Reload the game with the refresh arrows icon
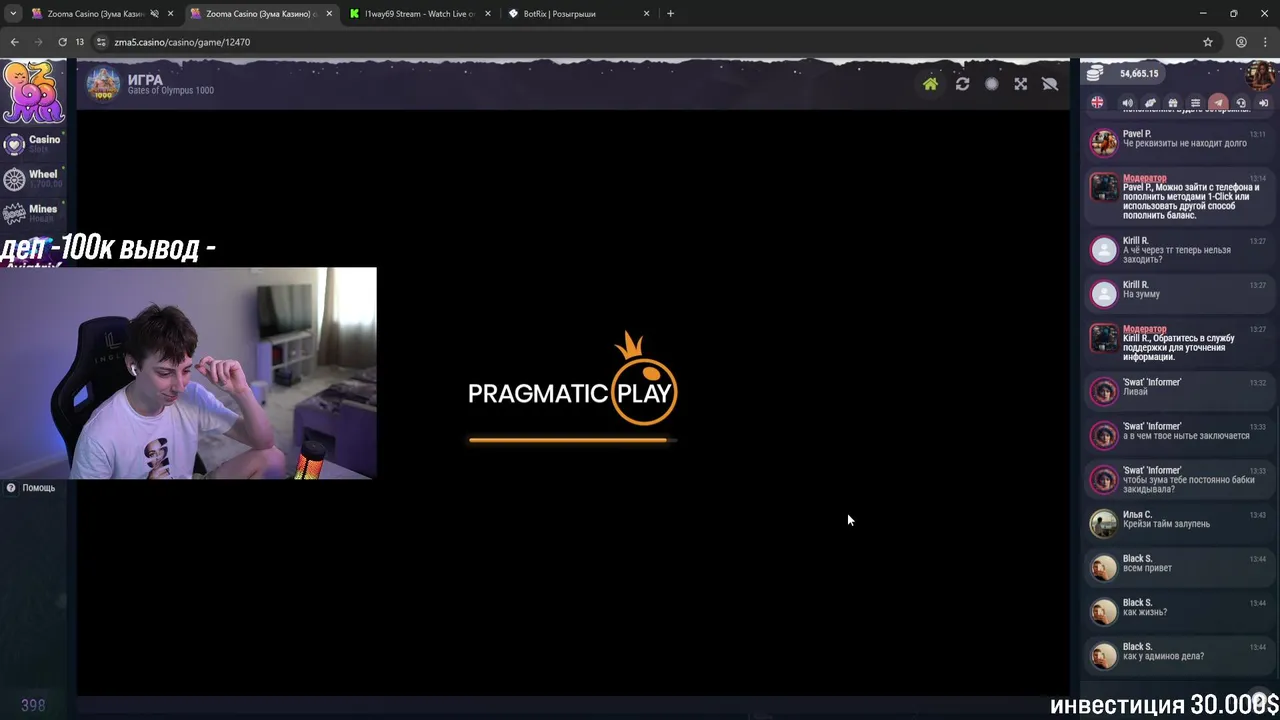 point(962,84)
